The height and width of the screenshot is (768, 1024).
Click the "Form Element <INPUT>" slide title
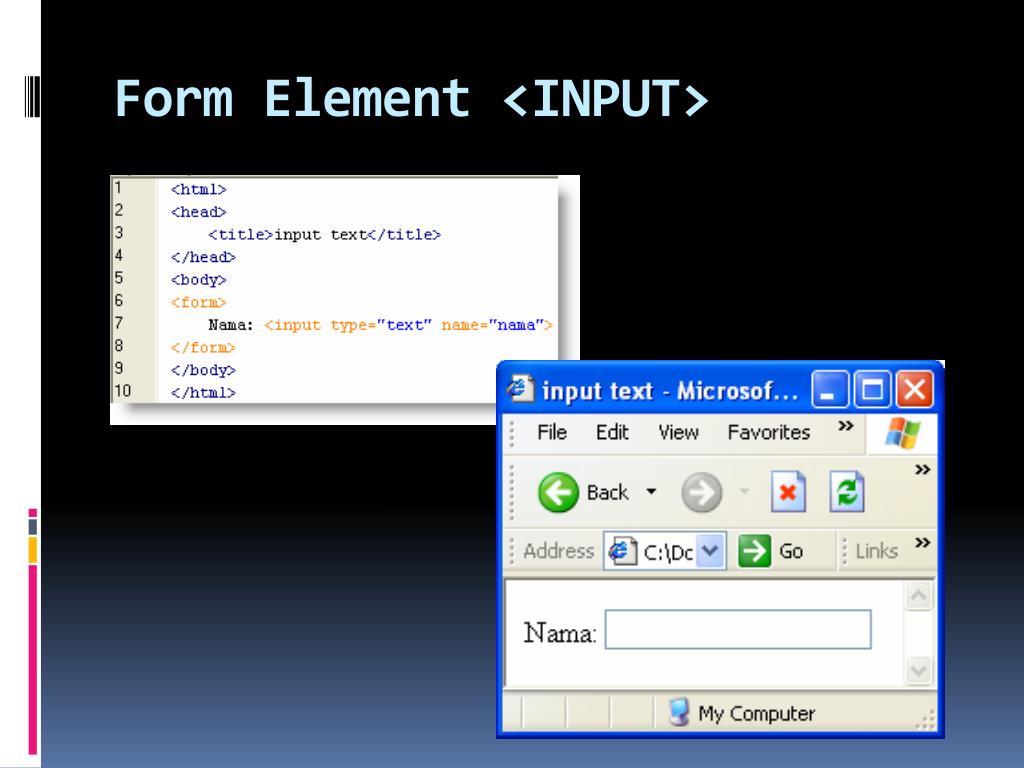click(411, 99)
